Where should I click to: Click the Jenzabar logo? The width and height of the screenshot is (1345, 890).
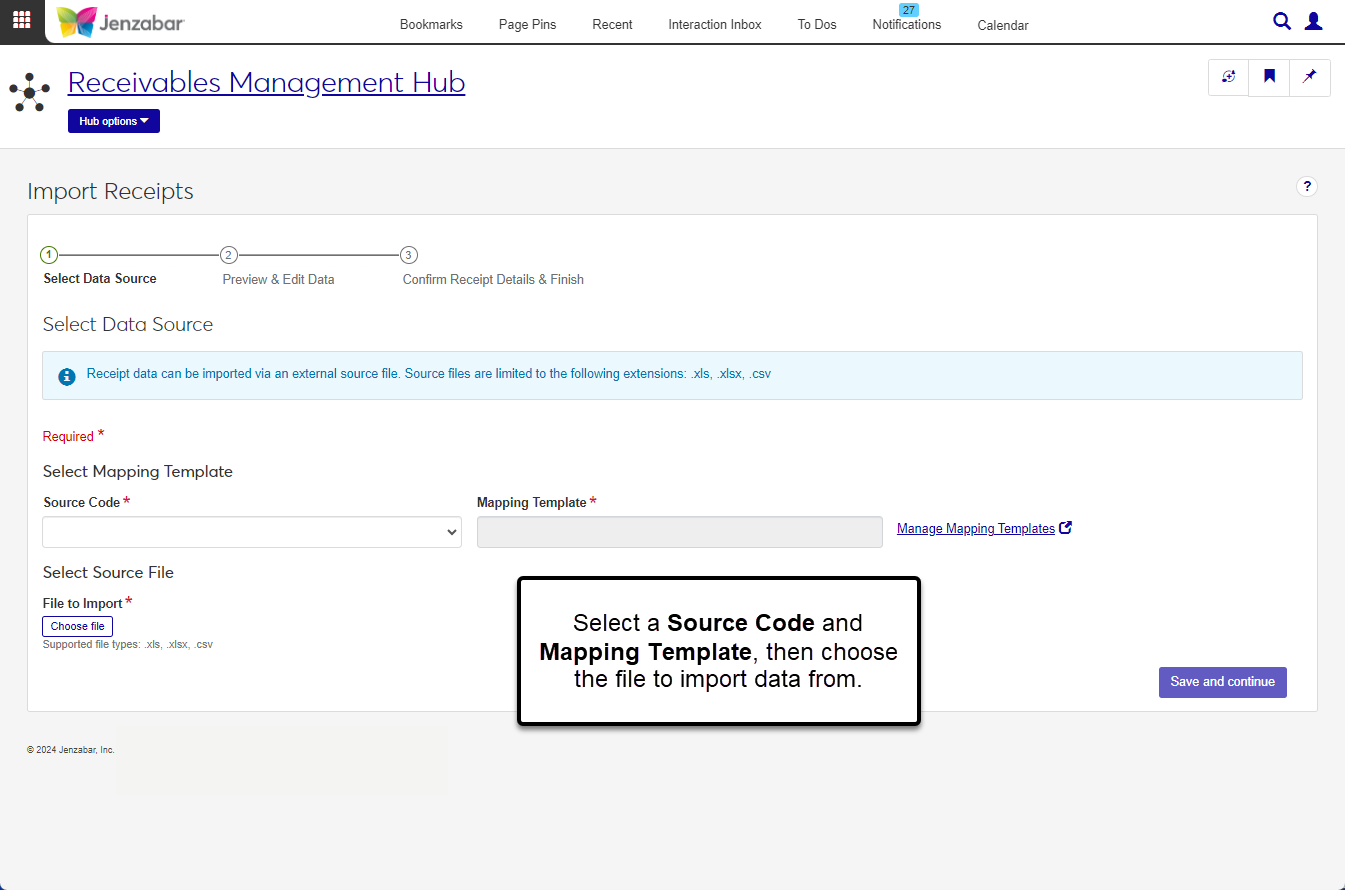pyautogui.click(x=121, y=22)
